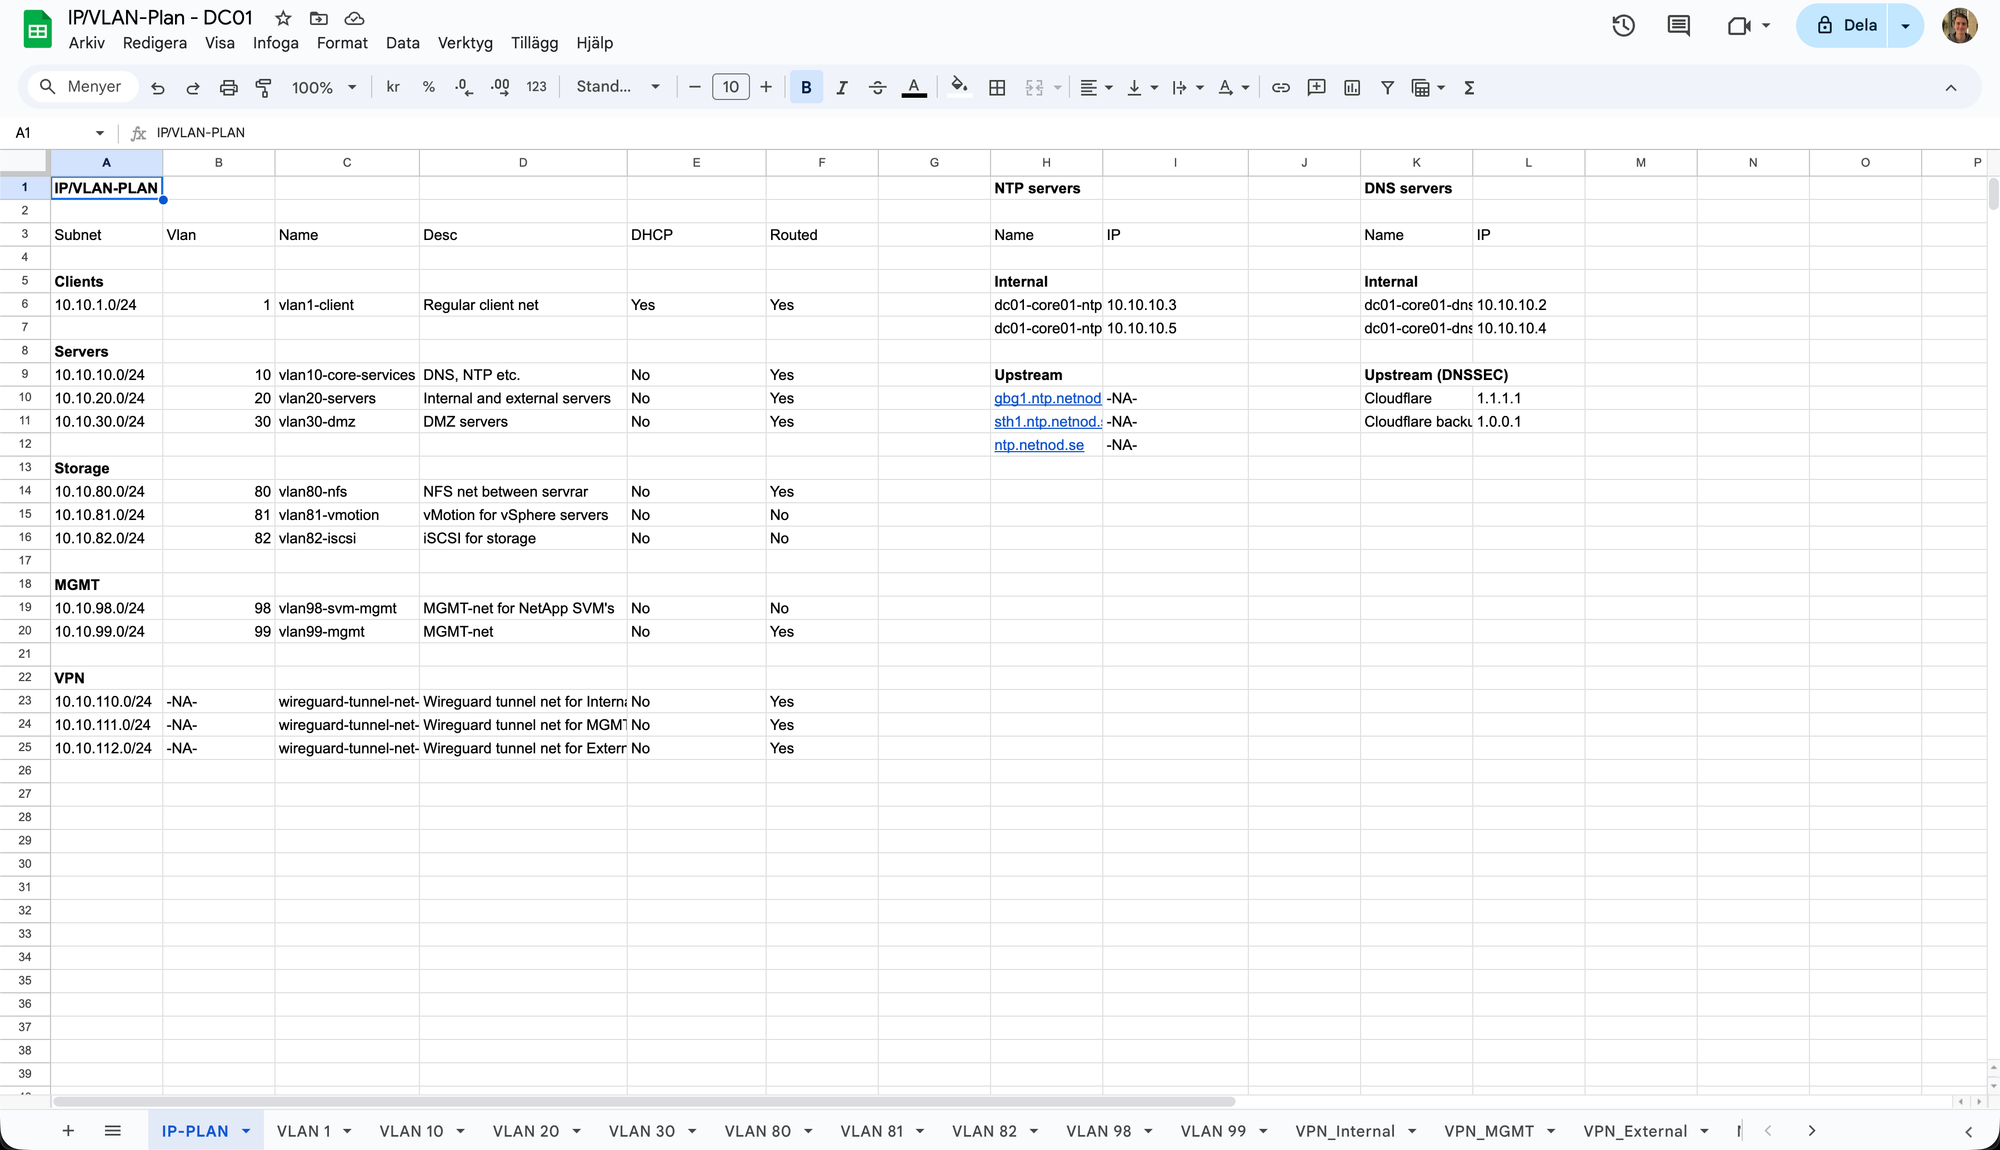This screenshot has width=2000, height=1150.
Task: Open the text color picker
Action: (x=914, y=88)
